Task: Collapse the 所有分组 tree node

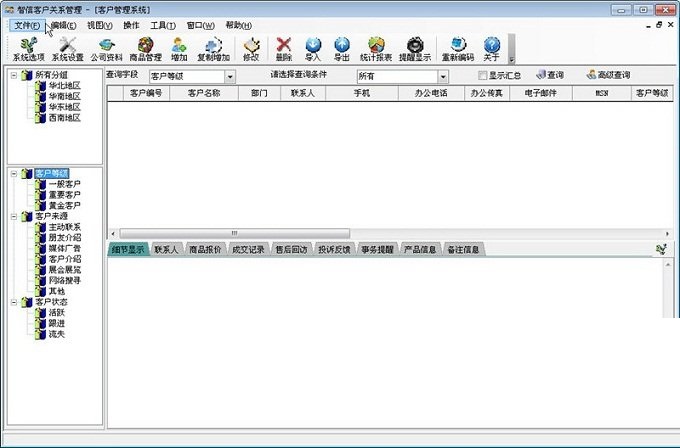Action: tap(13, 75)
